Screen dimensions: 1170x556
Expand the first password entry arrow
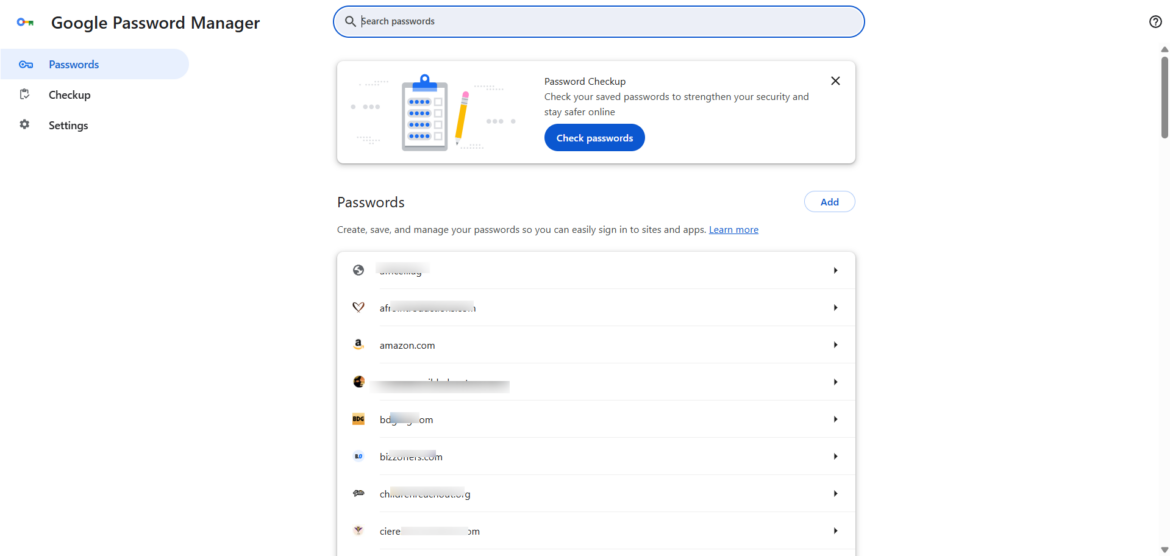pos(835,270)
